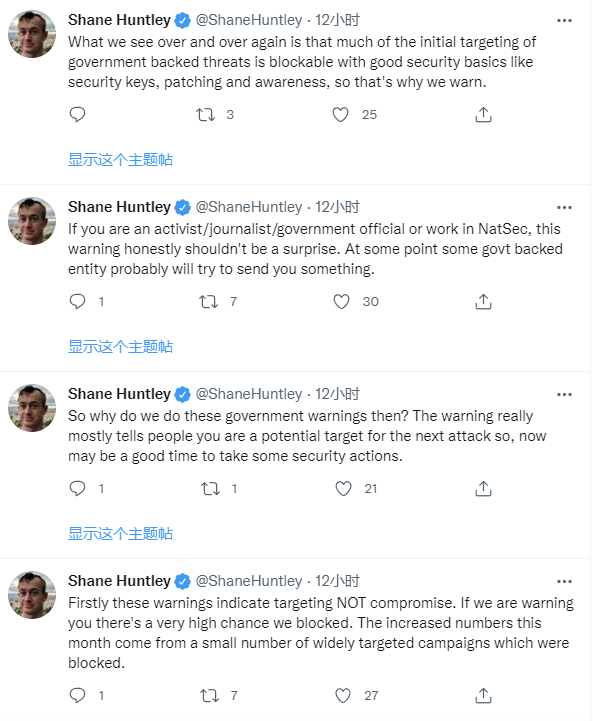Retweet the NatSec warning tweet
593x721 pixels.
[208, 302]
